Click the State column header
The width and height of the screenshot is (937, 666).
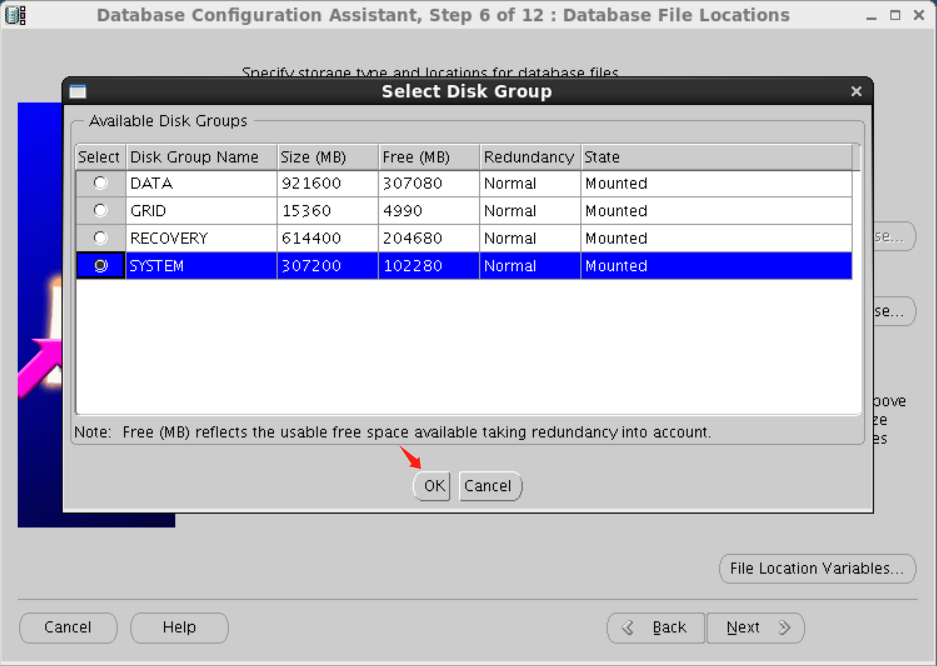pos(716,157)
